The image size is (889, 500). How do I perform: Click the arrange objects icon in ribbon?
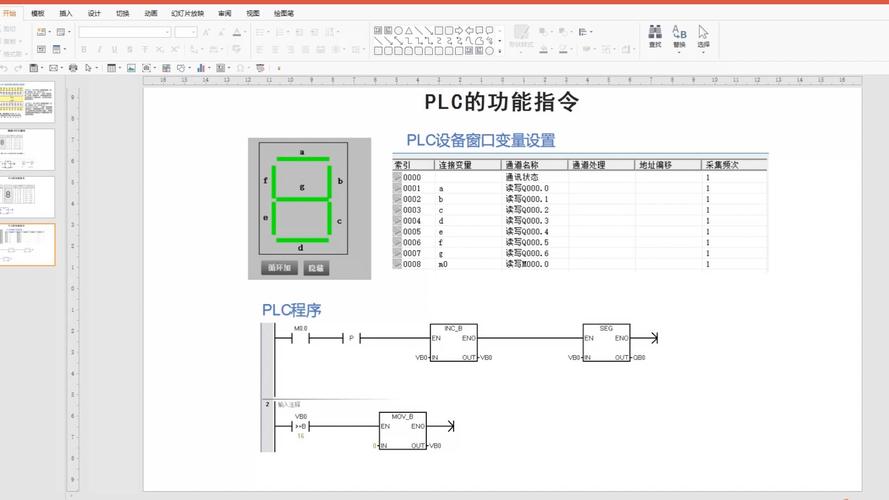(x=583, y=32)
